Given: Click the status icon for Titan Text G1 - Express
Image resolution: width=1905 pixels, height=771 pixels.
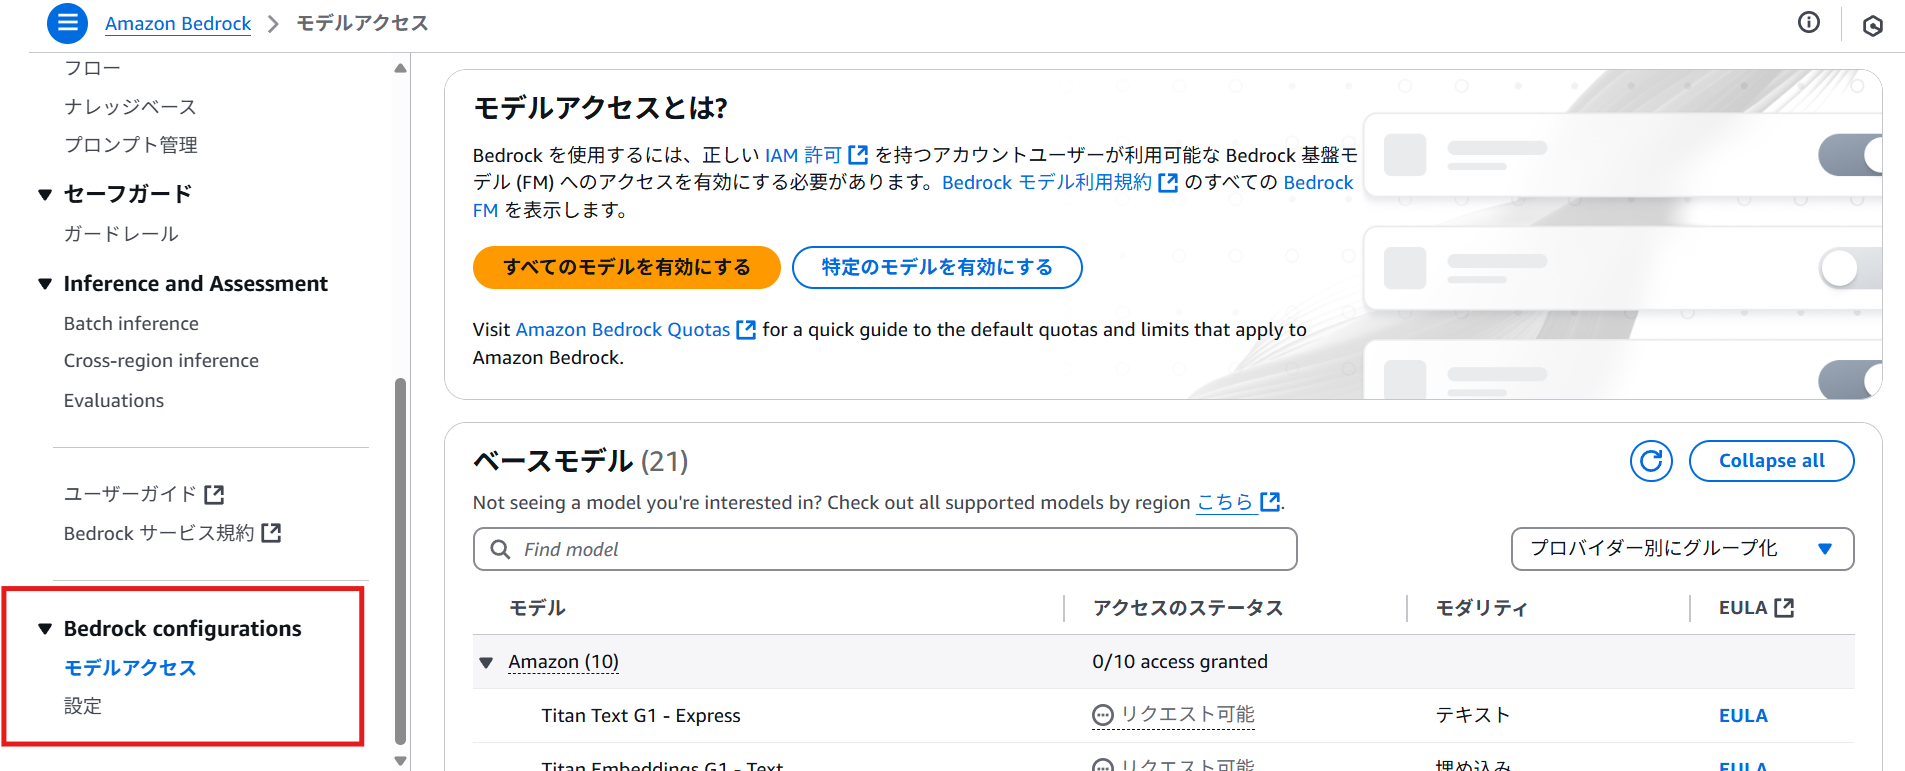Looking at the screenshot, I should point(1102,715).
